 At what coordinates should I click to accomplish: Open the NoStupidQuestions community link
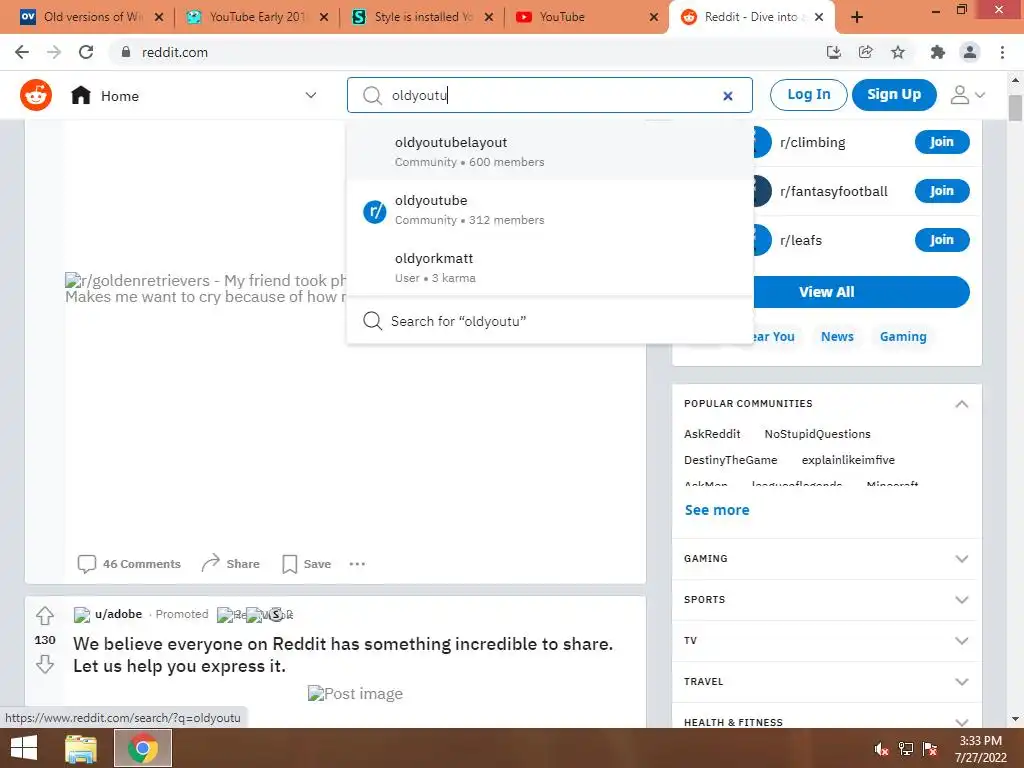tap(818, 434)
